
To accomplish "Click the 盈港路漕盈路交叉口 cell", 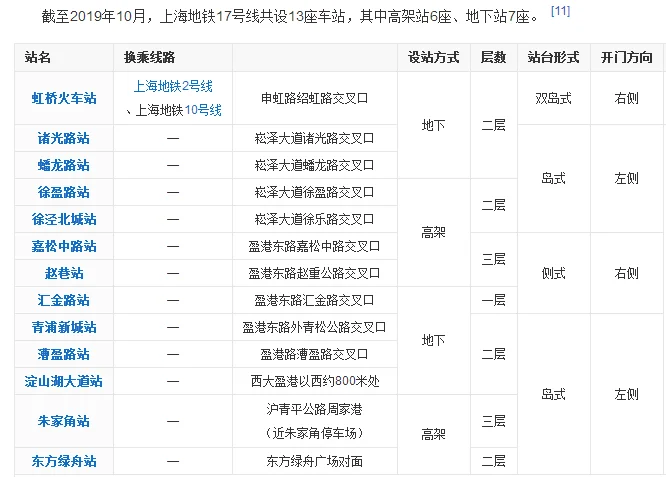I will [315, 354].
